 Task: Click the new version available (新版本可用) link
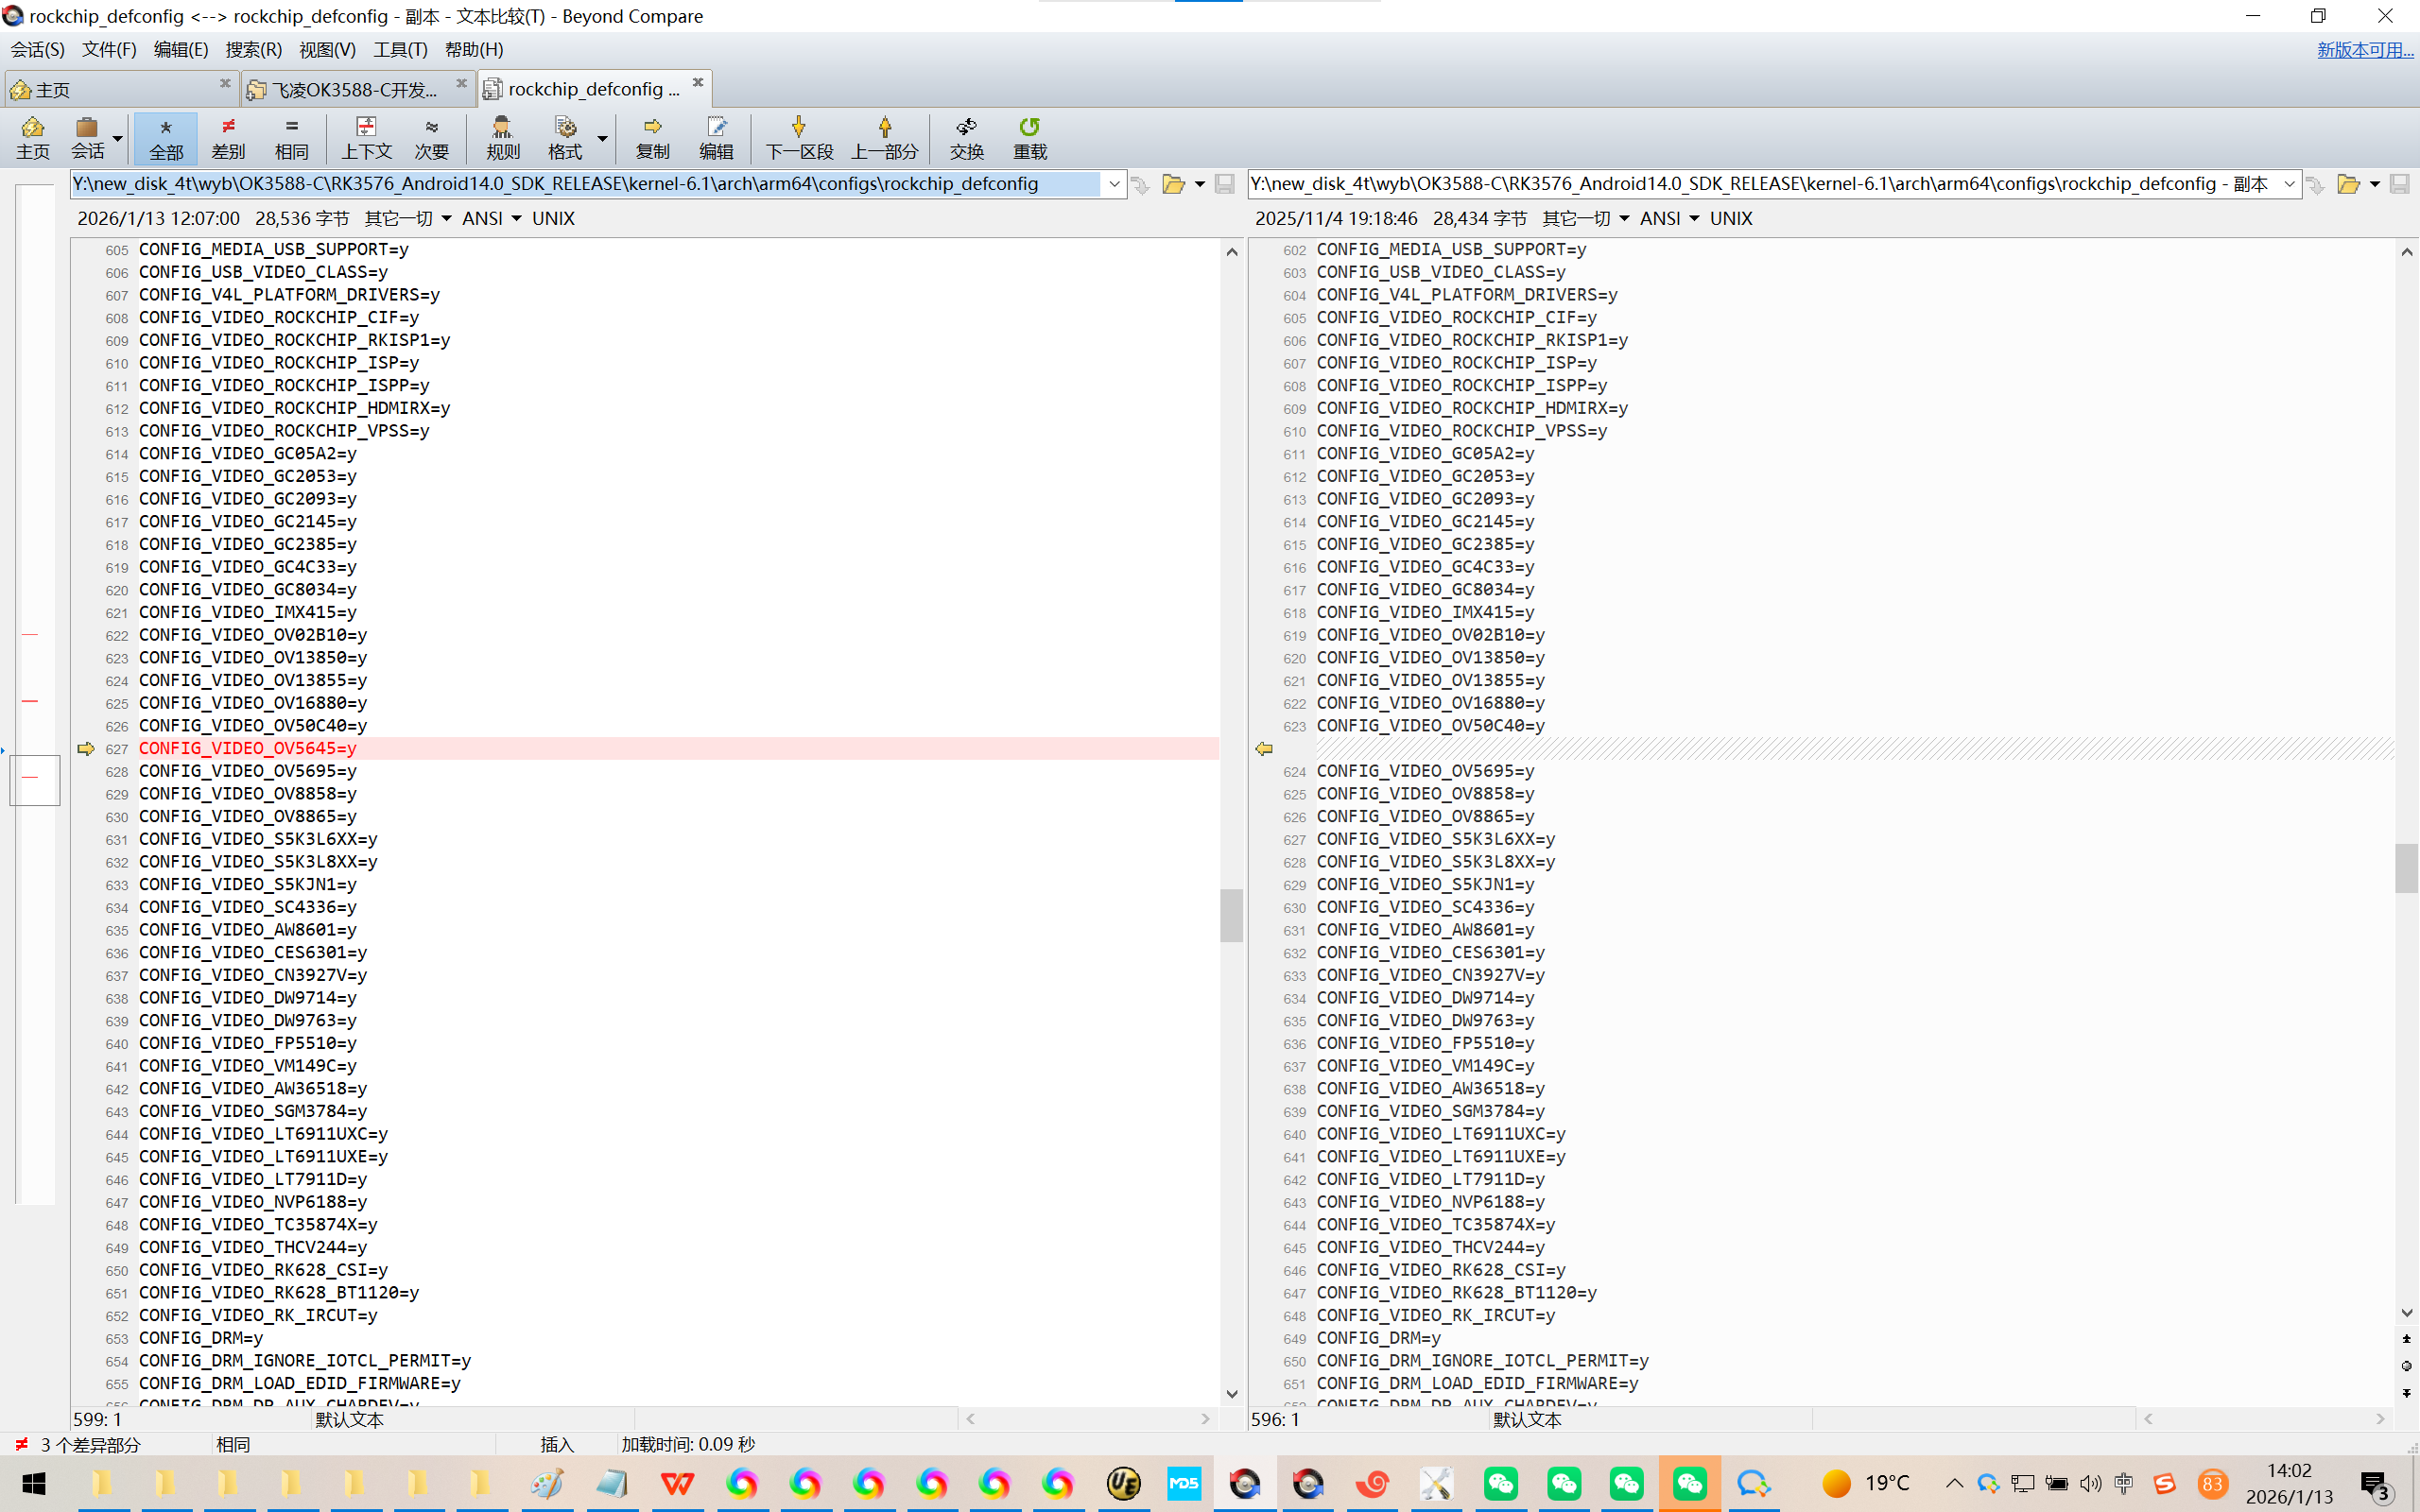click(x=2364, y=49)
